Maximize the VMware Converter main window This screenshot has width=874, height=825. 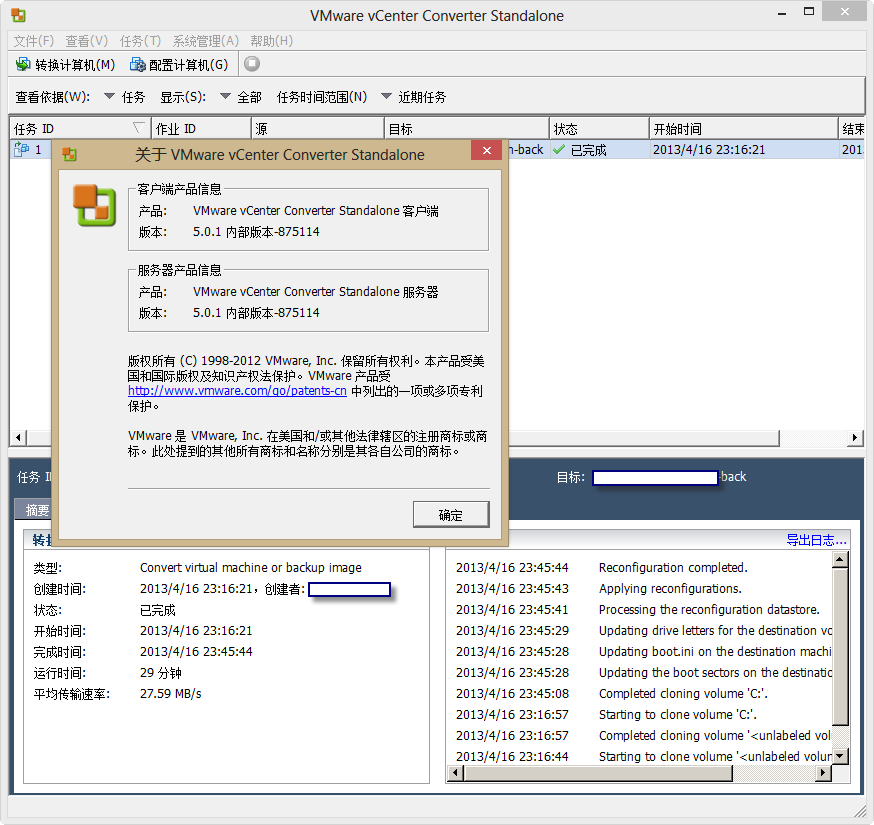(x=809, y=12)
